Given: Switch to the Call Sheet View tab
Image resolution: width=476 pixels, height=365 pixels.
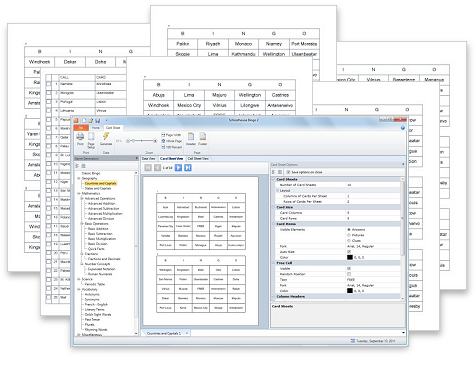Looking at the screenshot, I should [x=198, y=158].
